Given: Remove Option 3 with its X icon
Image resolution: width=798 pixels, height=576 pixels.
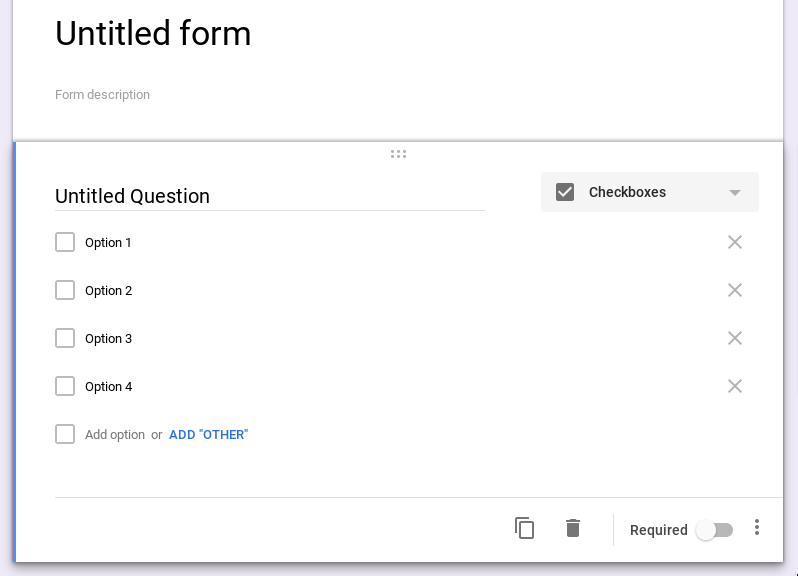Looking at the screenshot, I should [735, 338].
